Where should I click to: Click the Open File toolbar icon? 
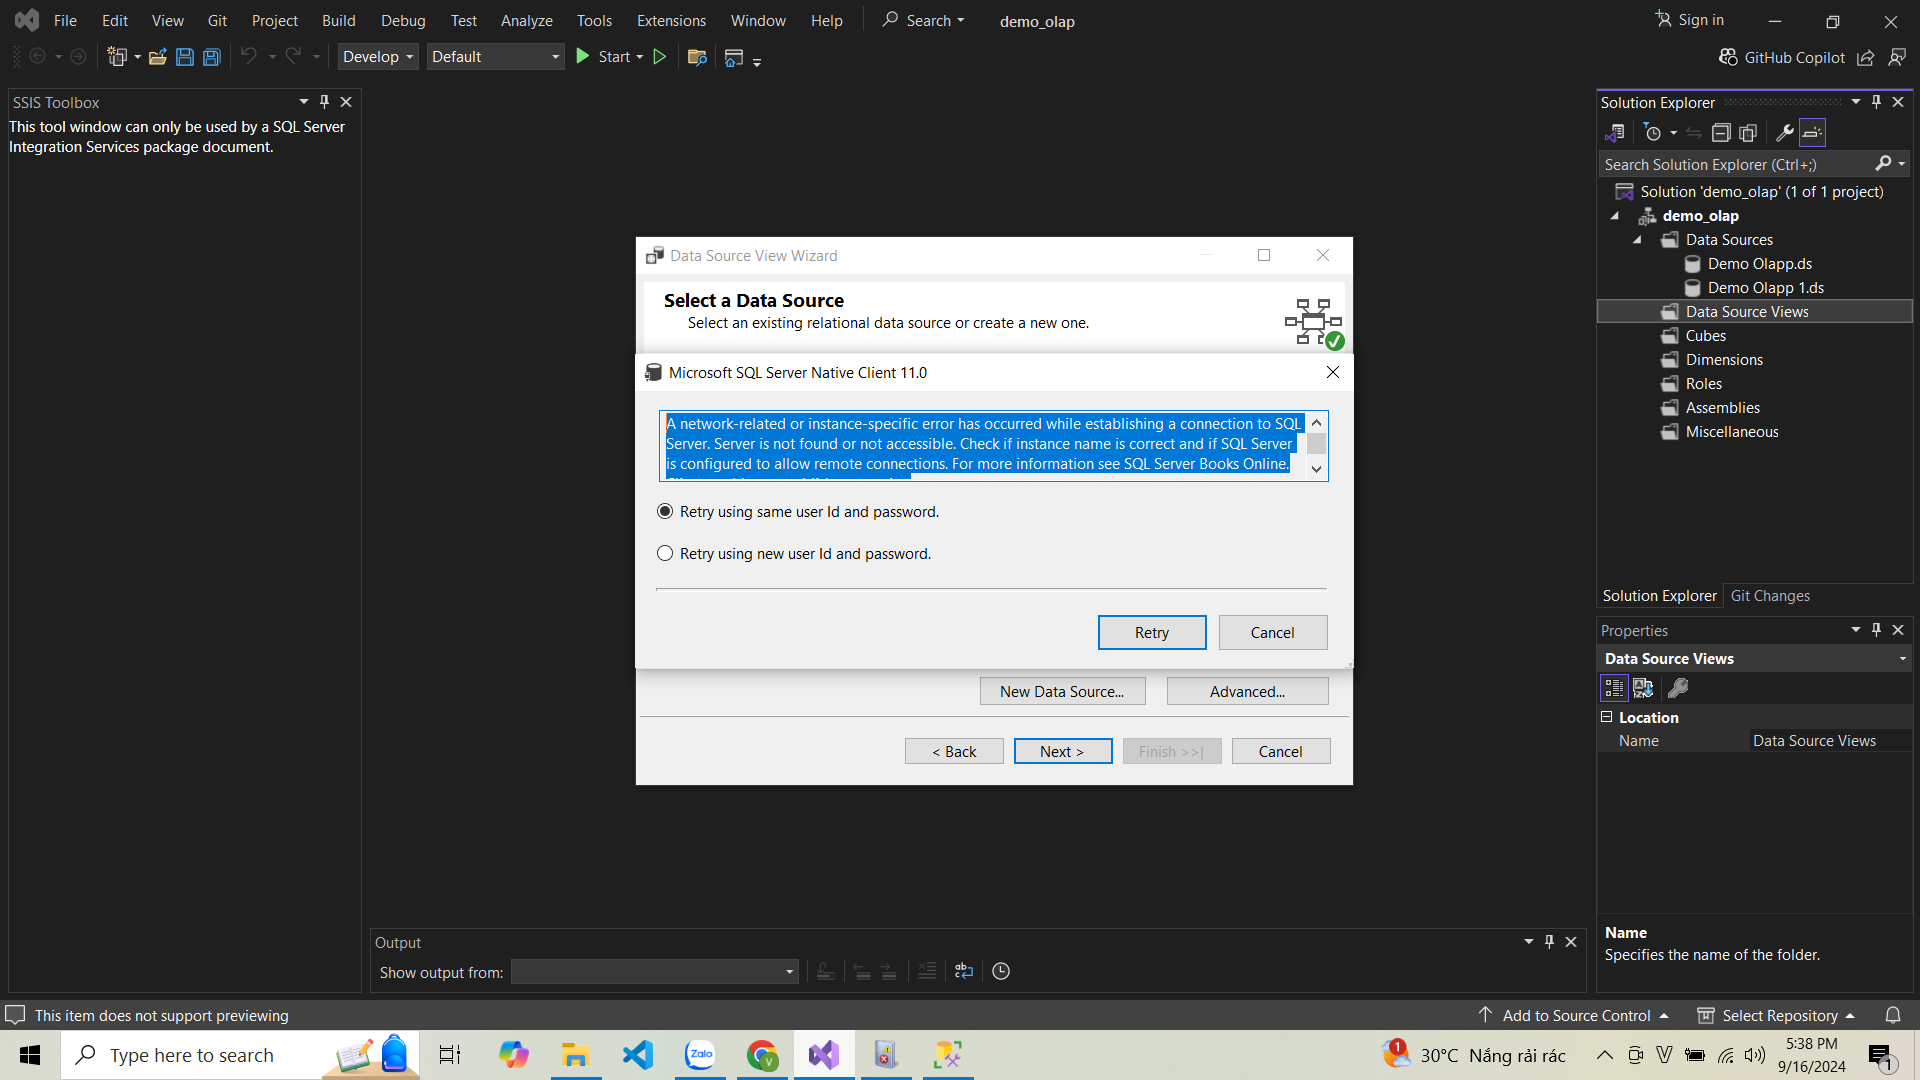tap(157, 57)
